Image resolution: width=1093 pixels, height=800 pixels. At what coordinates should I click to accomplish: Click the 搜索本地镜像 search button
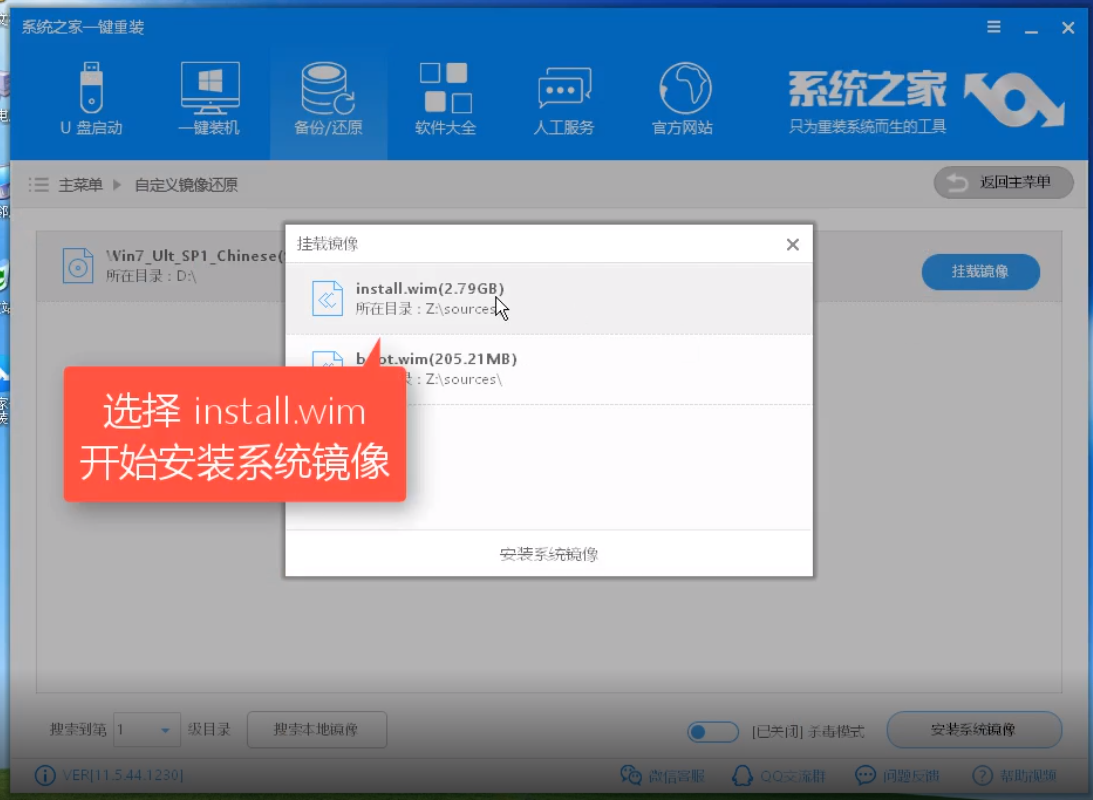[316, 730]
